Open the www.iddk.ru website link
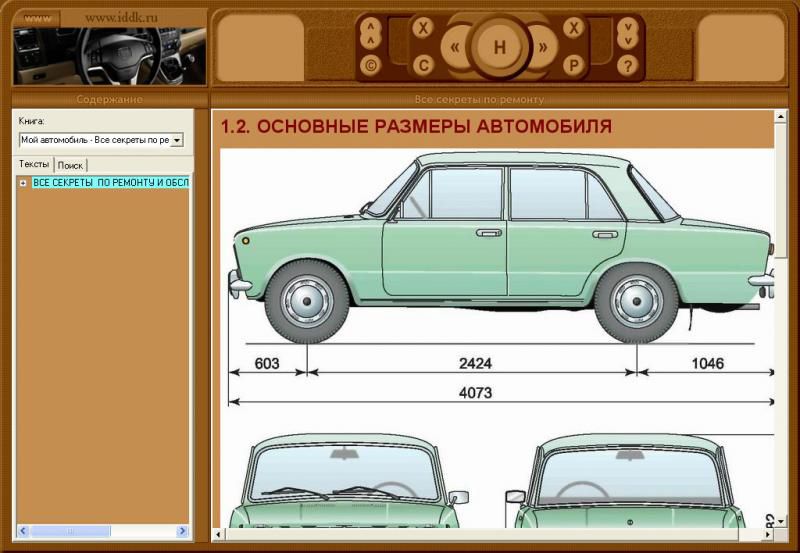The height and width of the screenshot is (553, 800). [121, 18]
